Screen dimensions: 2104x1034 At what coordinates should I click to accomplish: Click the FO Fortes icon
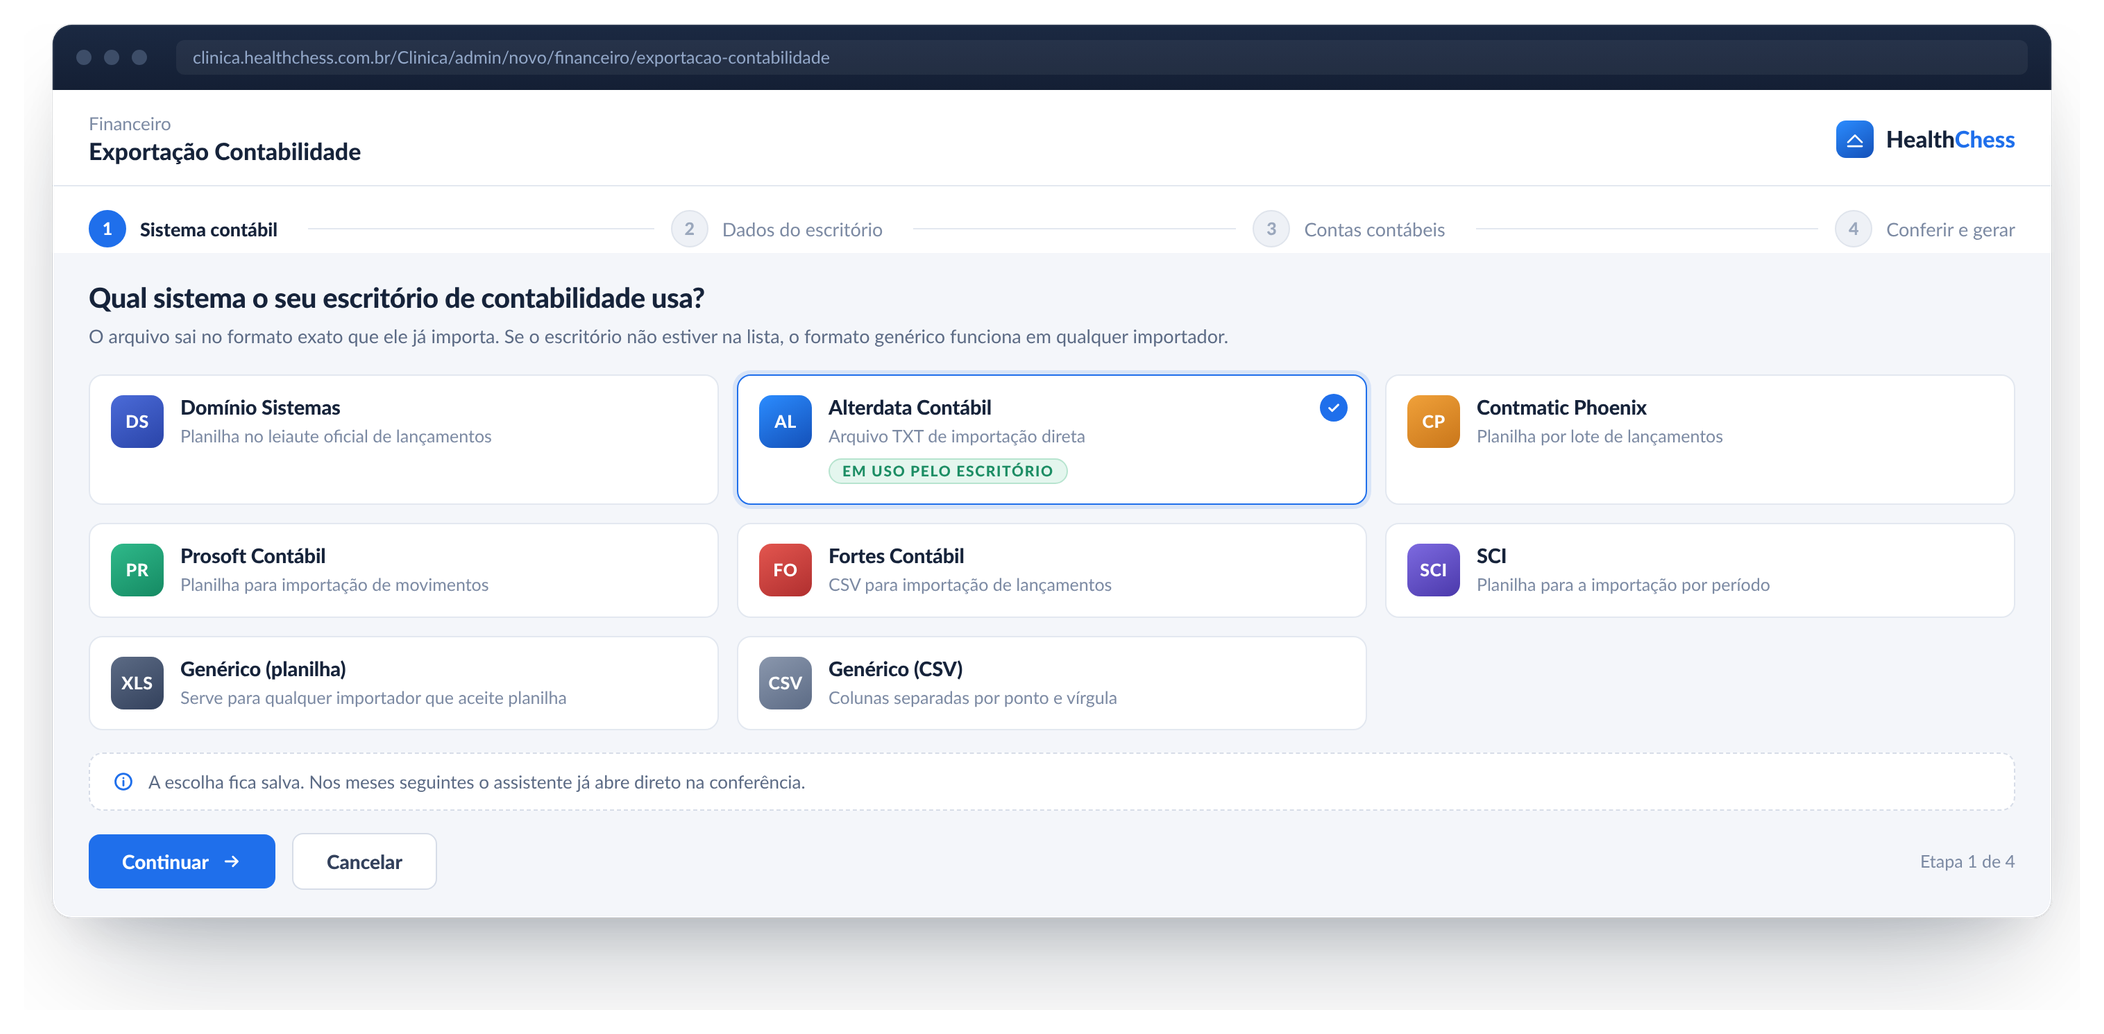coord(785,570)
